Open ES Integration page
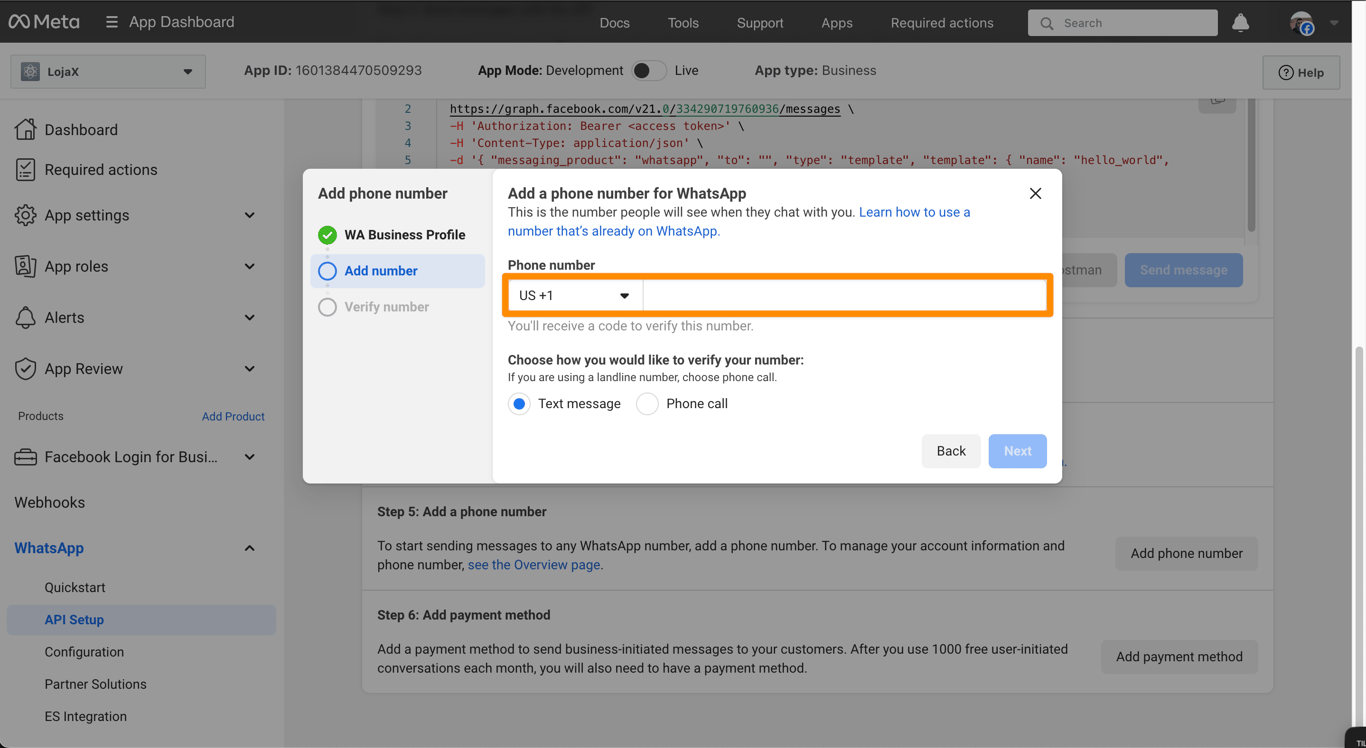Viewport: 1366px width, 748px height. coord(85,716)
